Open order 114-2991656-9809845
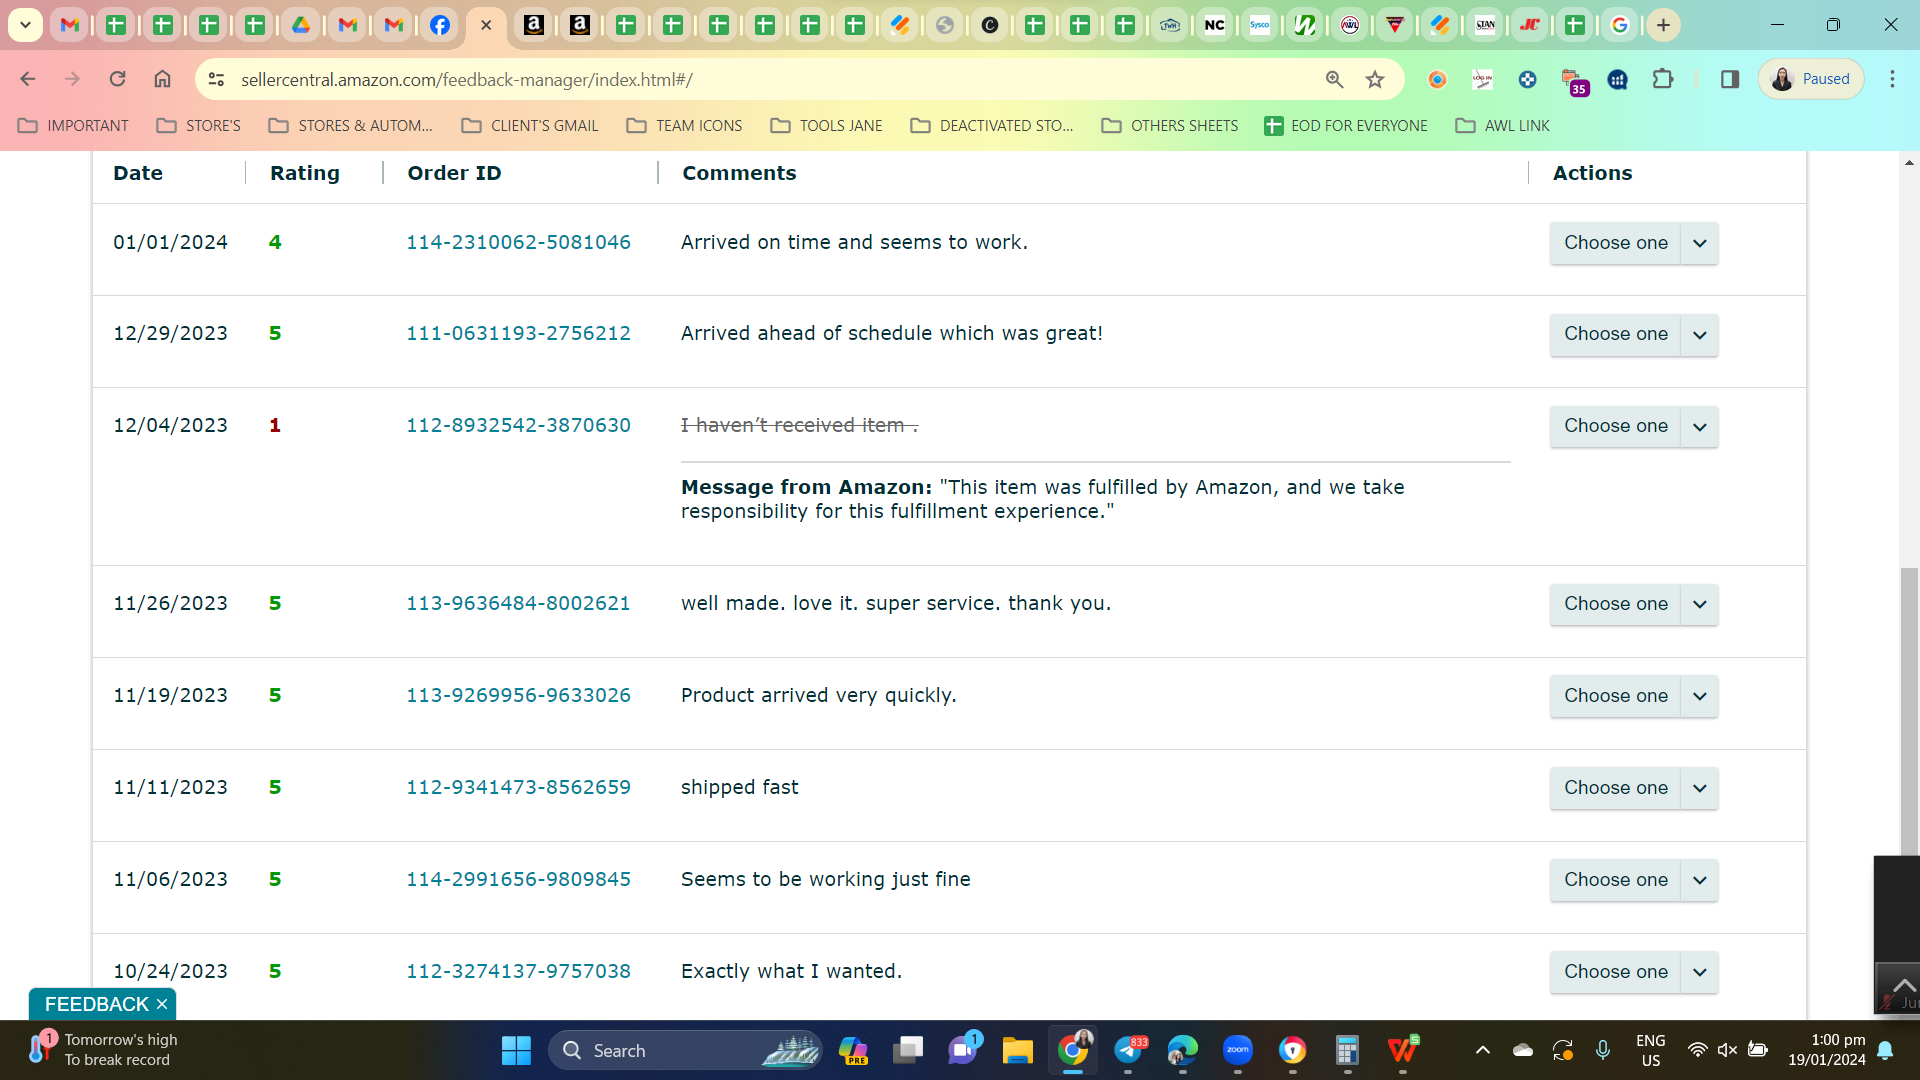The image size is (1920, 1080). pyautogui.click(x=518, y=879)
